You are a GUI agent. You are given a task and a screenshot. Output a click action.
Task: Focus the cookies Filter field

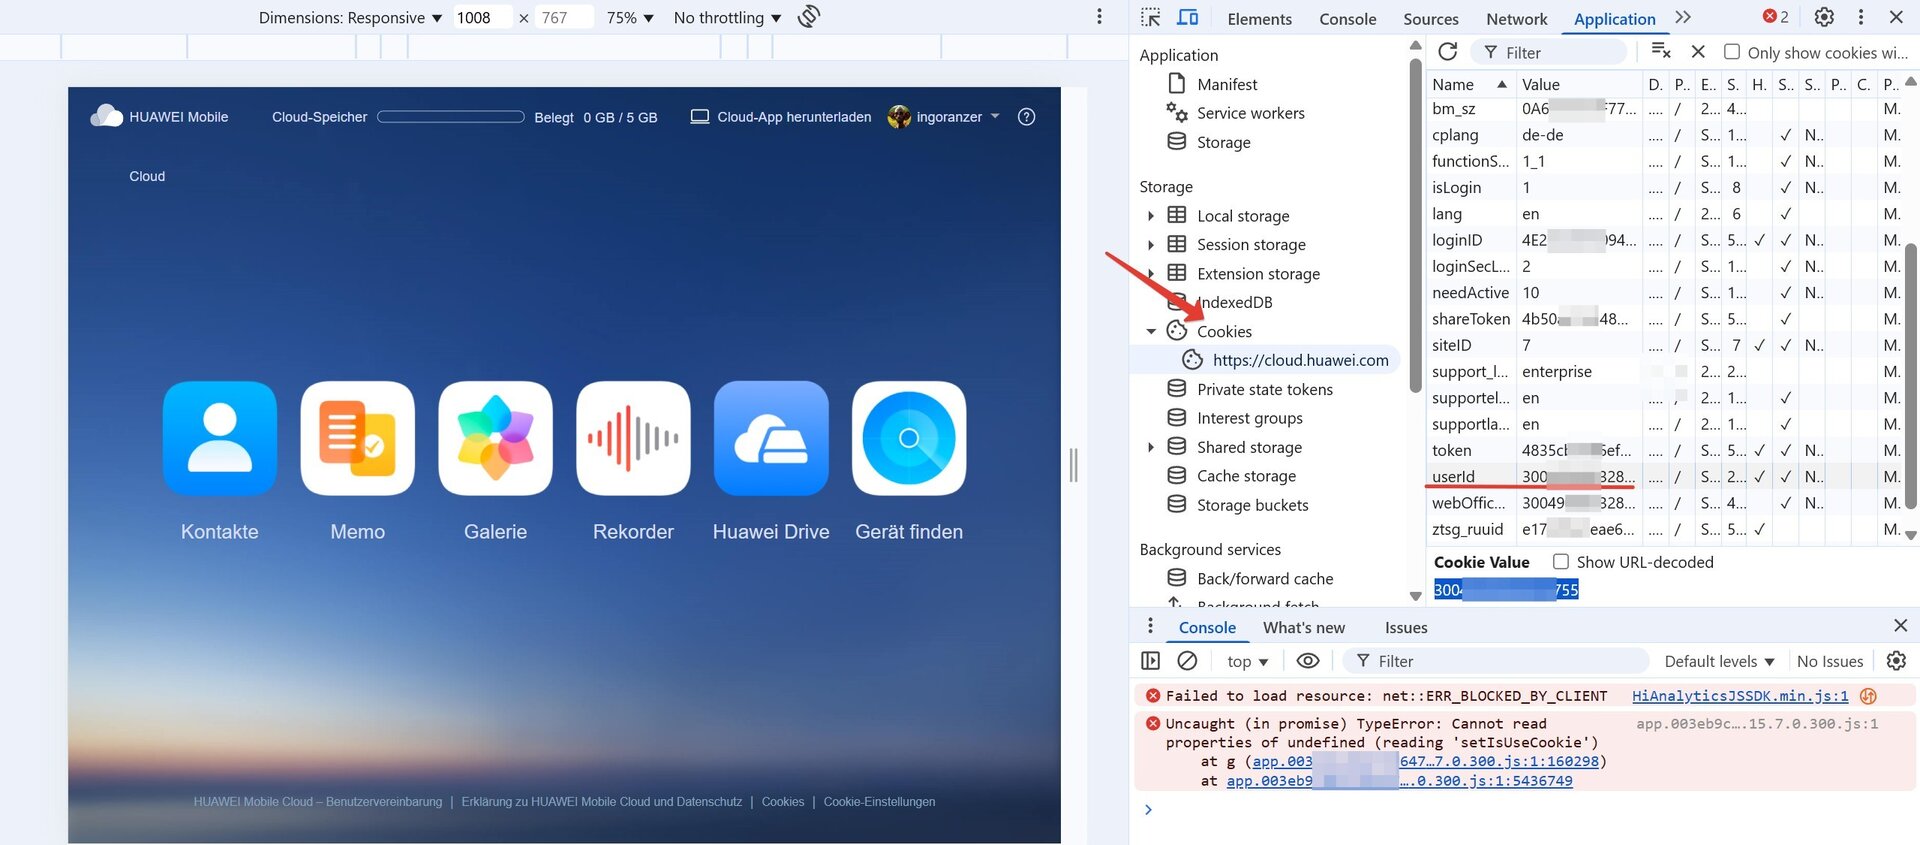tap(1549, 52)
